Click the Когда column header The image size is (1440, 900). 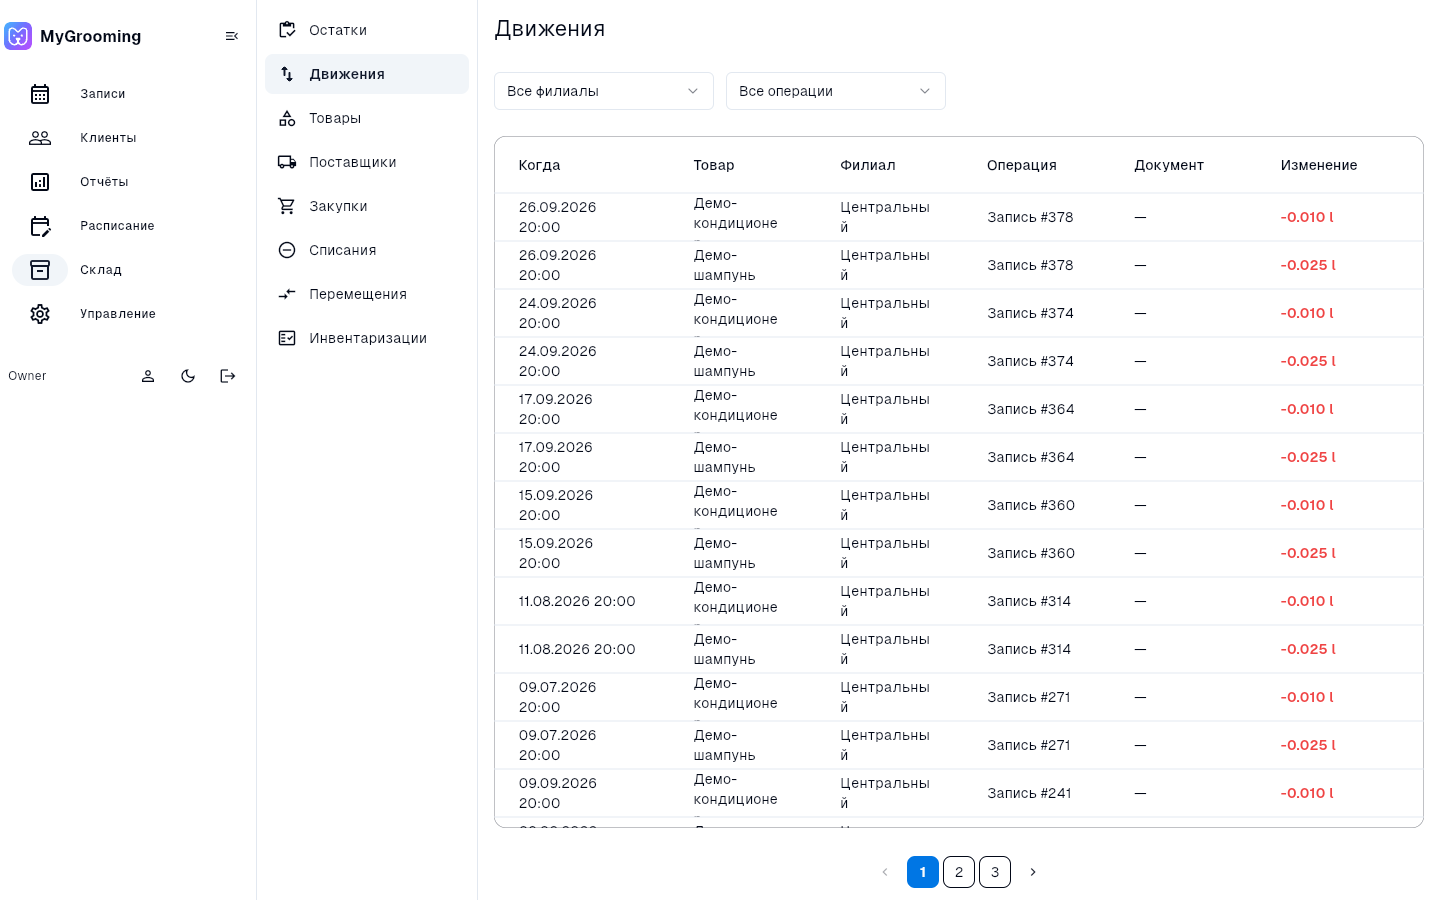click(x=540, y=165)
